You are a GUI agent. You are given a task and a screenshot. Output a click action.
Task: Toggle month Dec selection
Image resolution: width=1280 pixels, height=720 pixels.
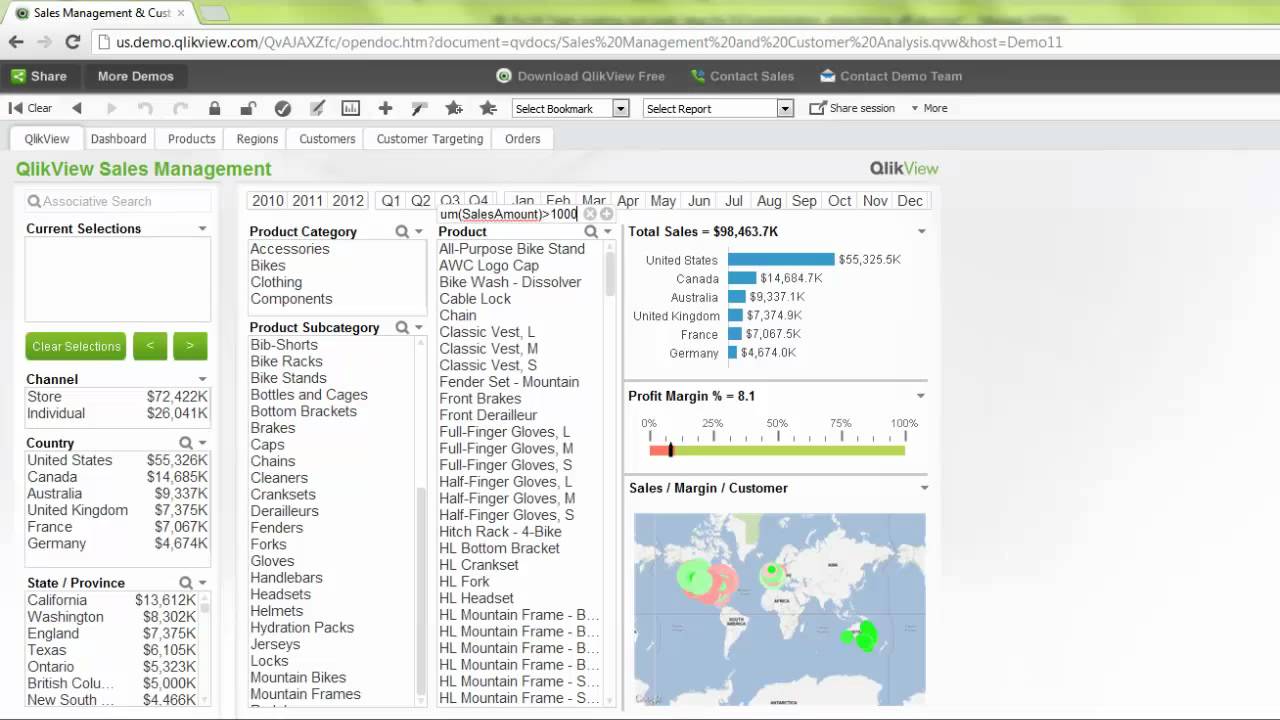click(x=910, y=201)
